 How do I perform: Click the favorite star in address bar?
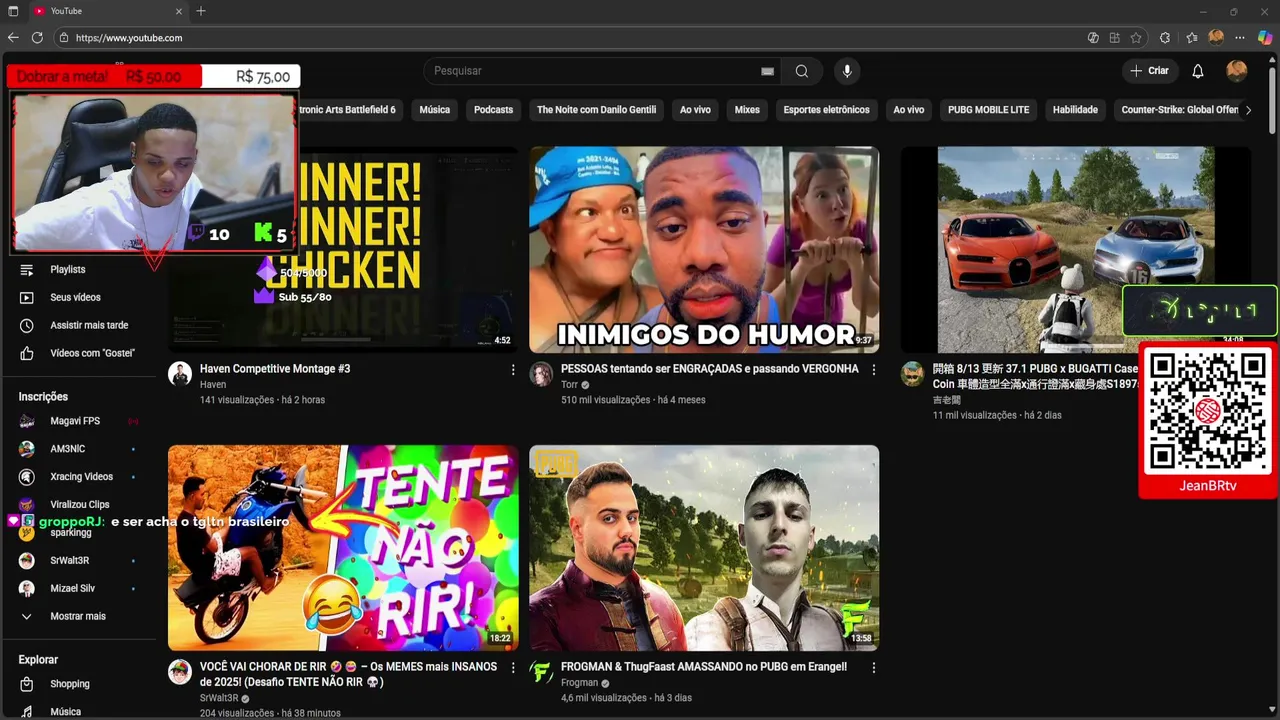point(1136,38)
